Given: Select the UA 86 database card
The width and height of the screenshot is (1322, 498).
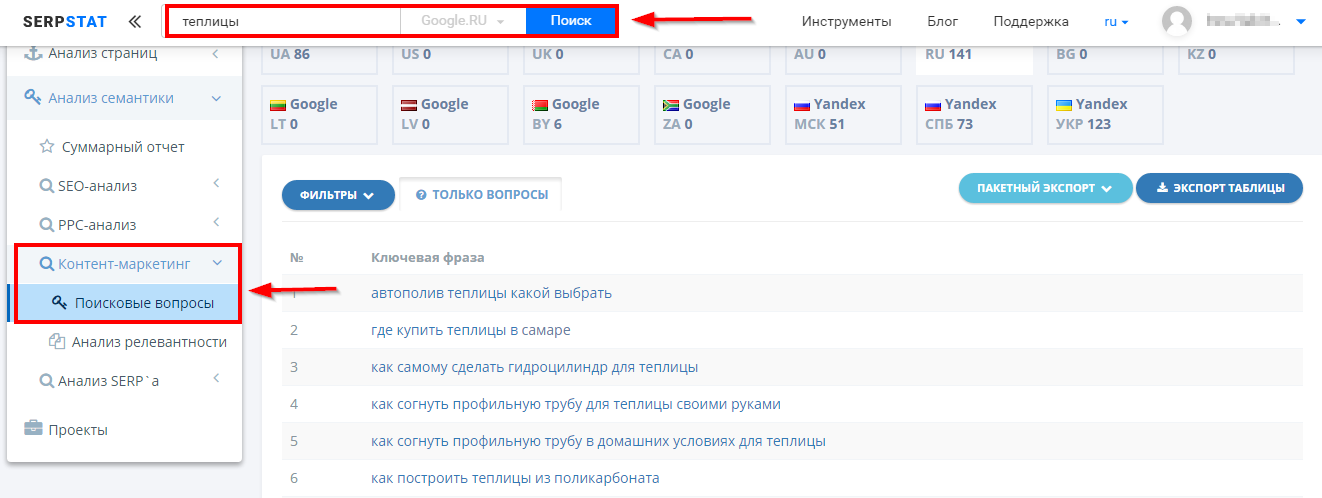Looking at the screenshot, I should (319, 58).
